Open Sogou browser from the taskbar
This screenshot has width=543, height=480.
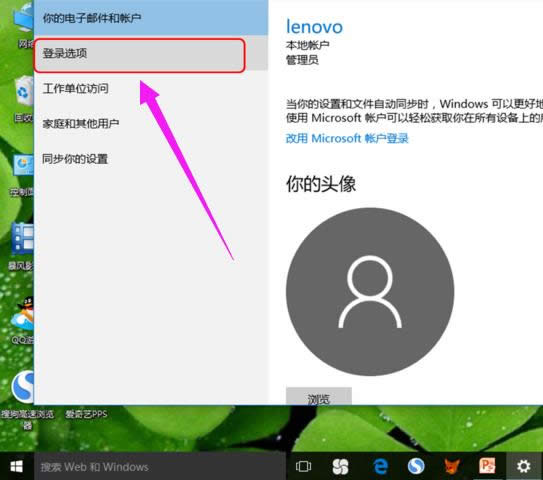(x=416, y=466)
